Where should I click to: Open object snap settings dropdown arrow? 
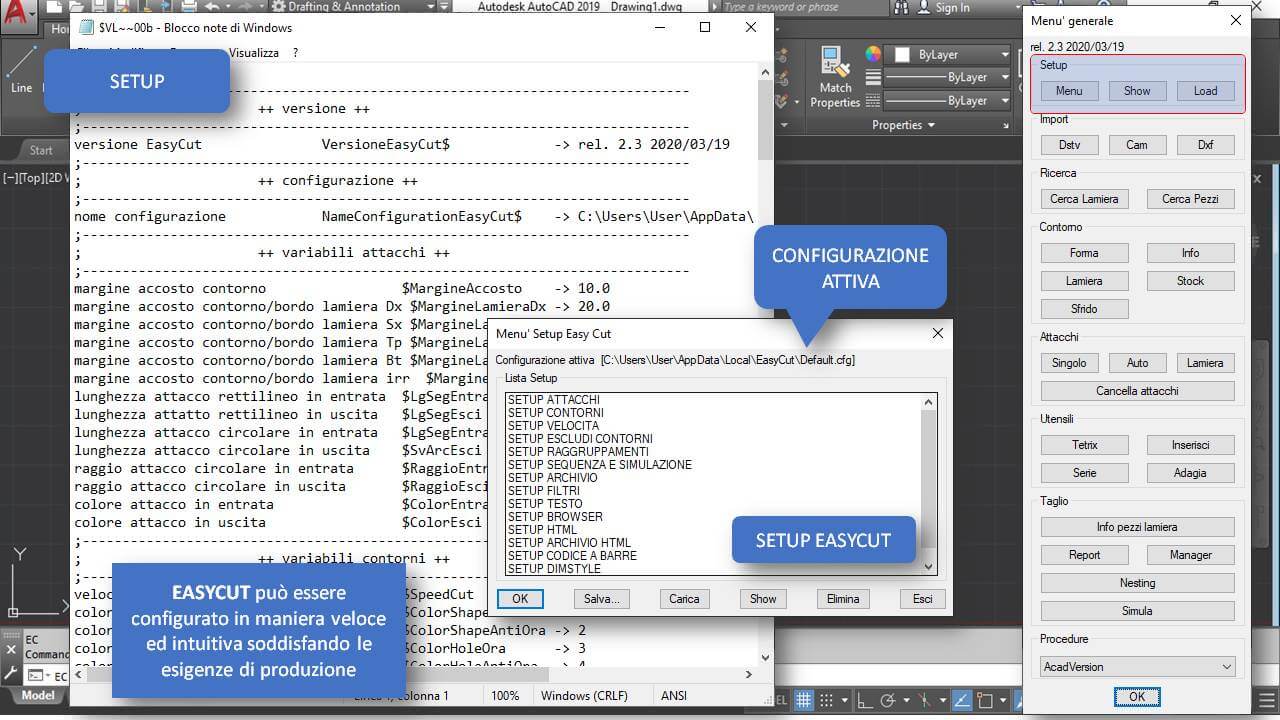click(x=1002, y=701)
